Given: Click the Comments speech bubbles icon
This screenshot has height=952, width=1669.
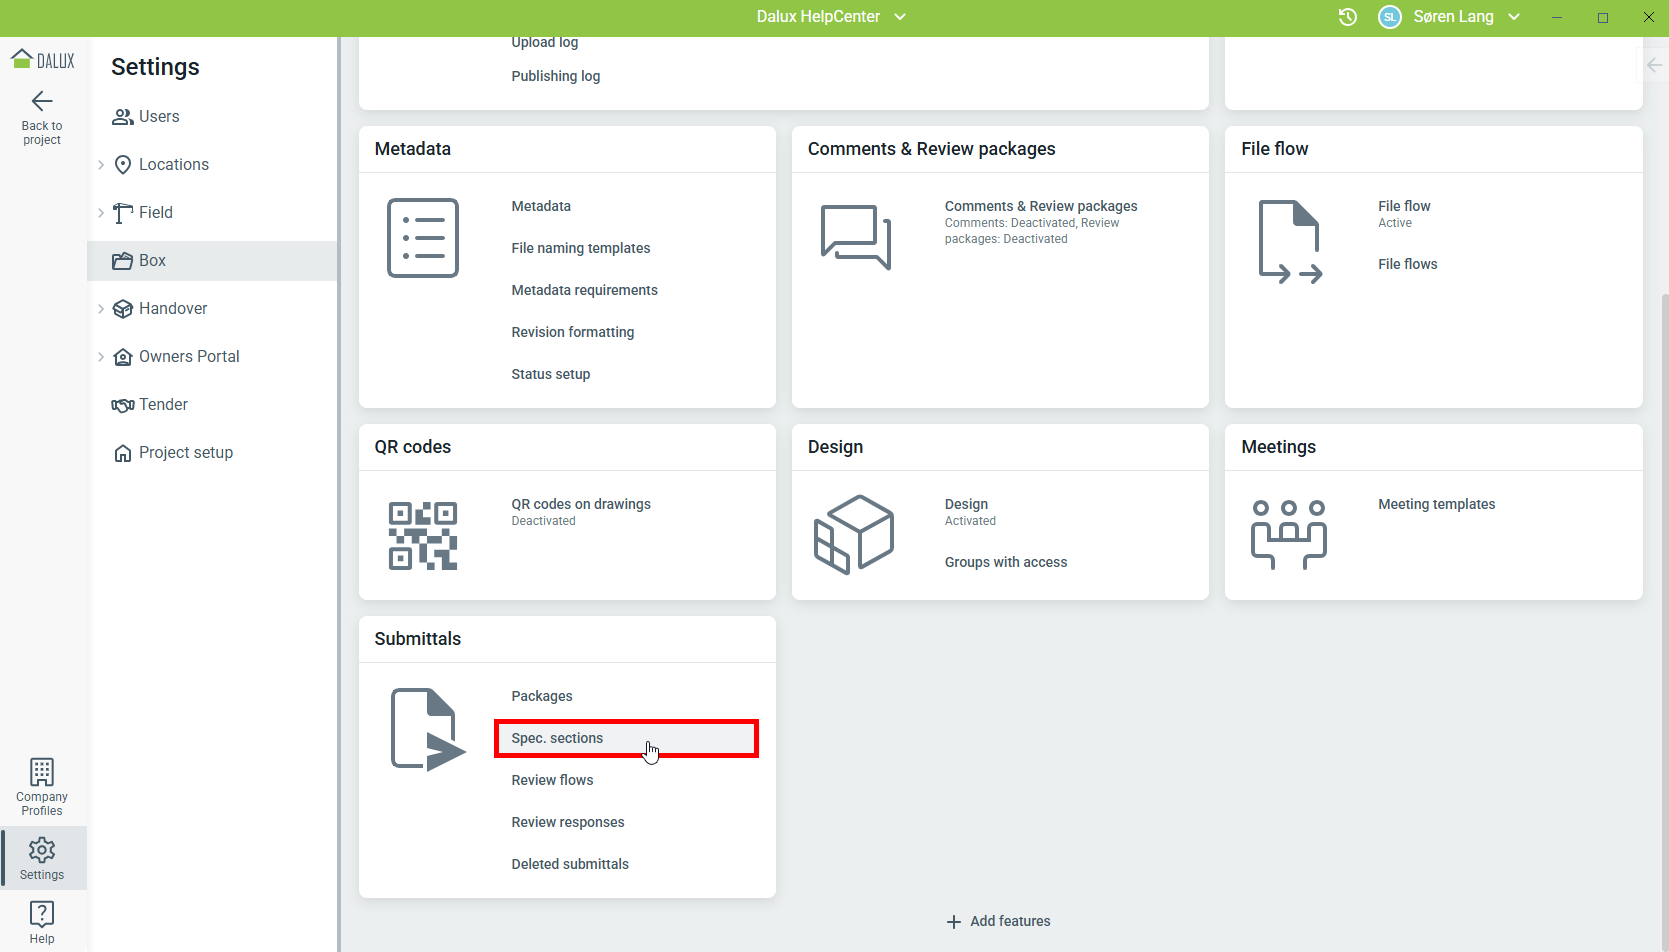Looking at the screenshot, I should (856, 237).
